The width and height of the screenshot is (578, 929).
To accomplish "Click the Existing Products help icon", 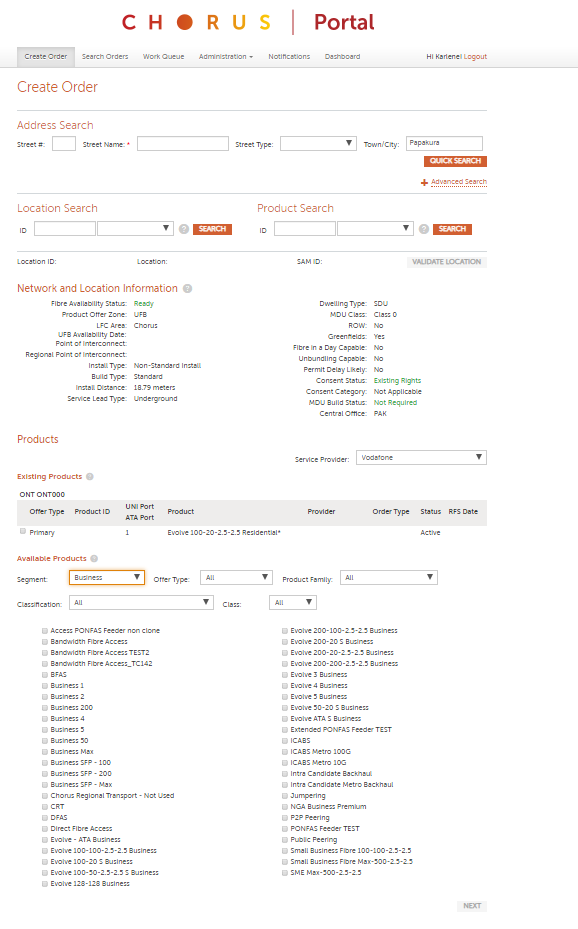I will (x=89, y=476).
